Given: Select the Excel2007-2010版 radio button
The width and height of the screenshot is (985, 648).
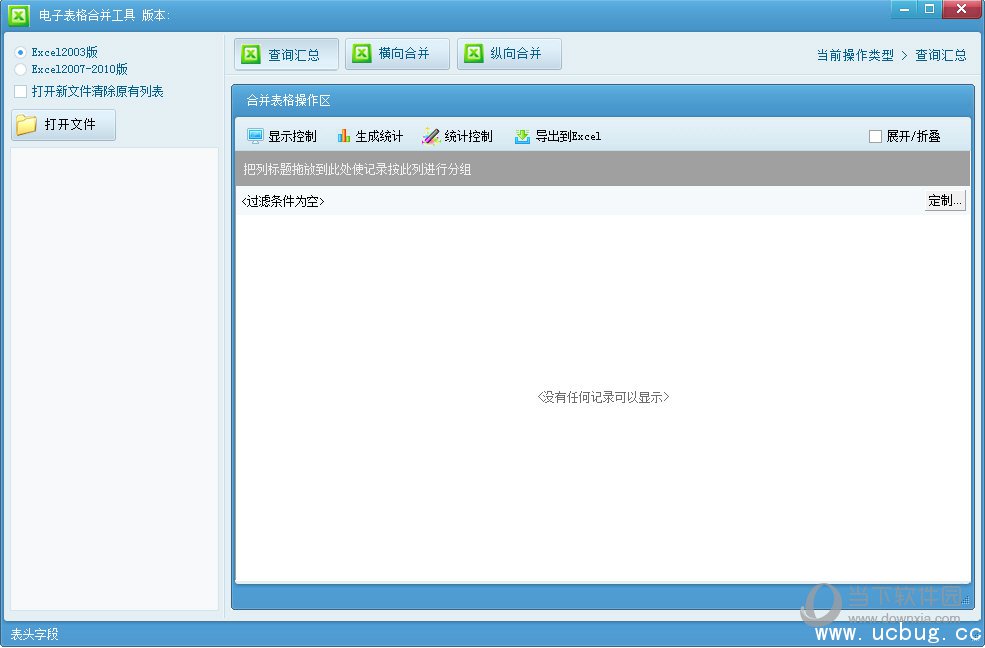Looking at the screenshot, I should pyautogui.click(x=21, y=68).
